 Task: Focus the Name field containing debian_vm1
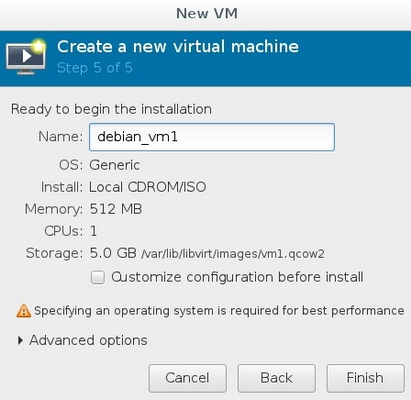212,137
